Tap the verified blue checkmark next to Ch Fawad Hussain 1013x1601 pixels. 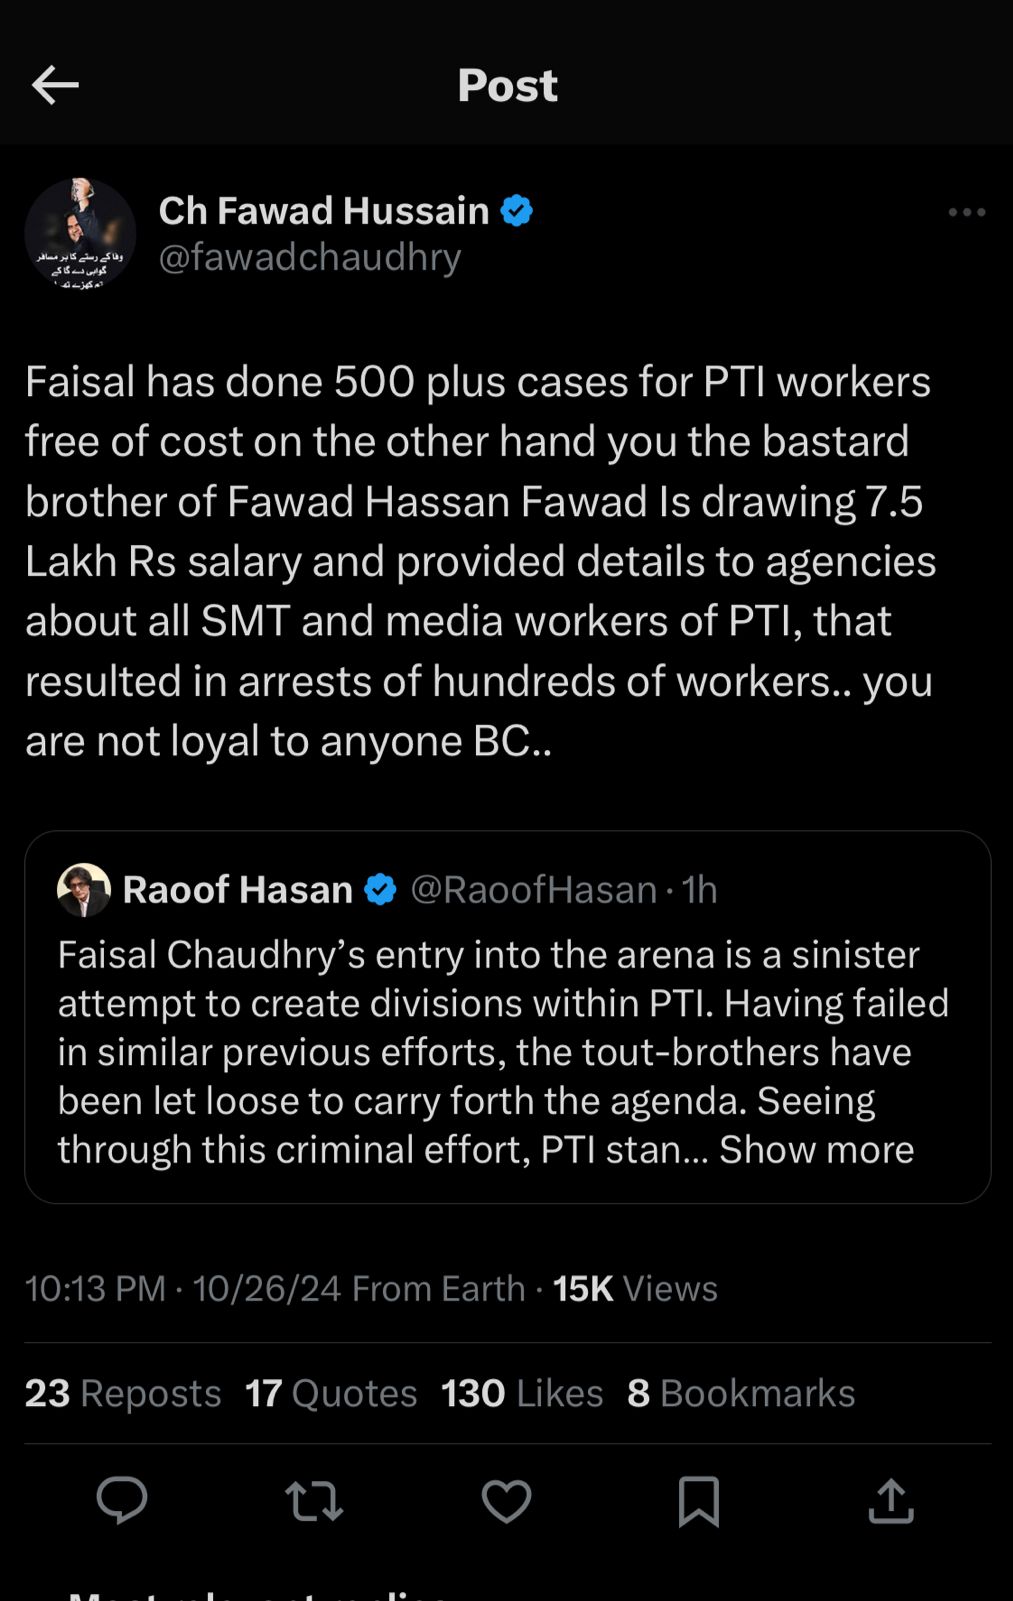(517, 210)
